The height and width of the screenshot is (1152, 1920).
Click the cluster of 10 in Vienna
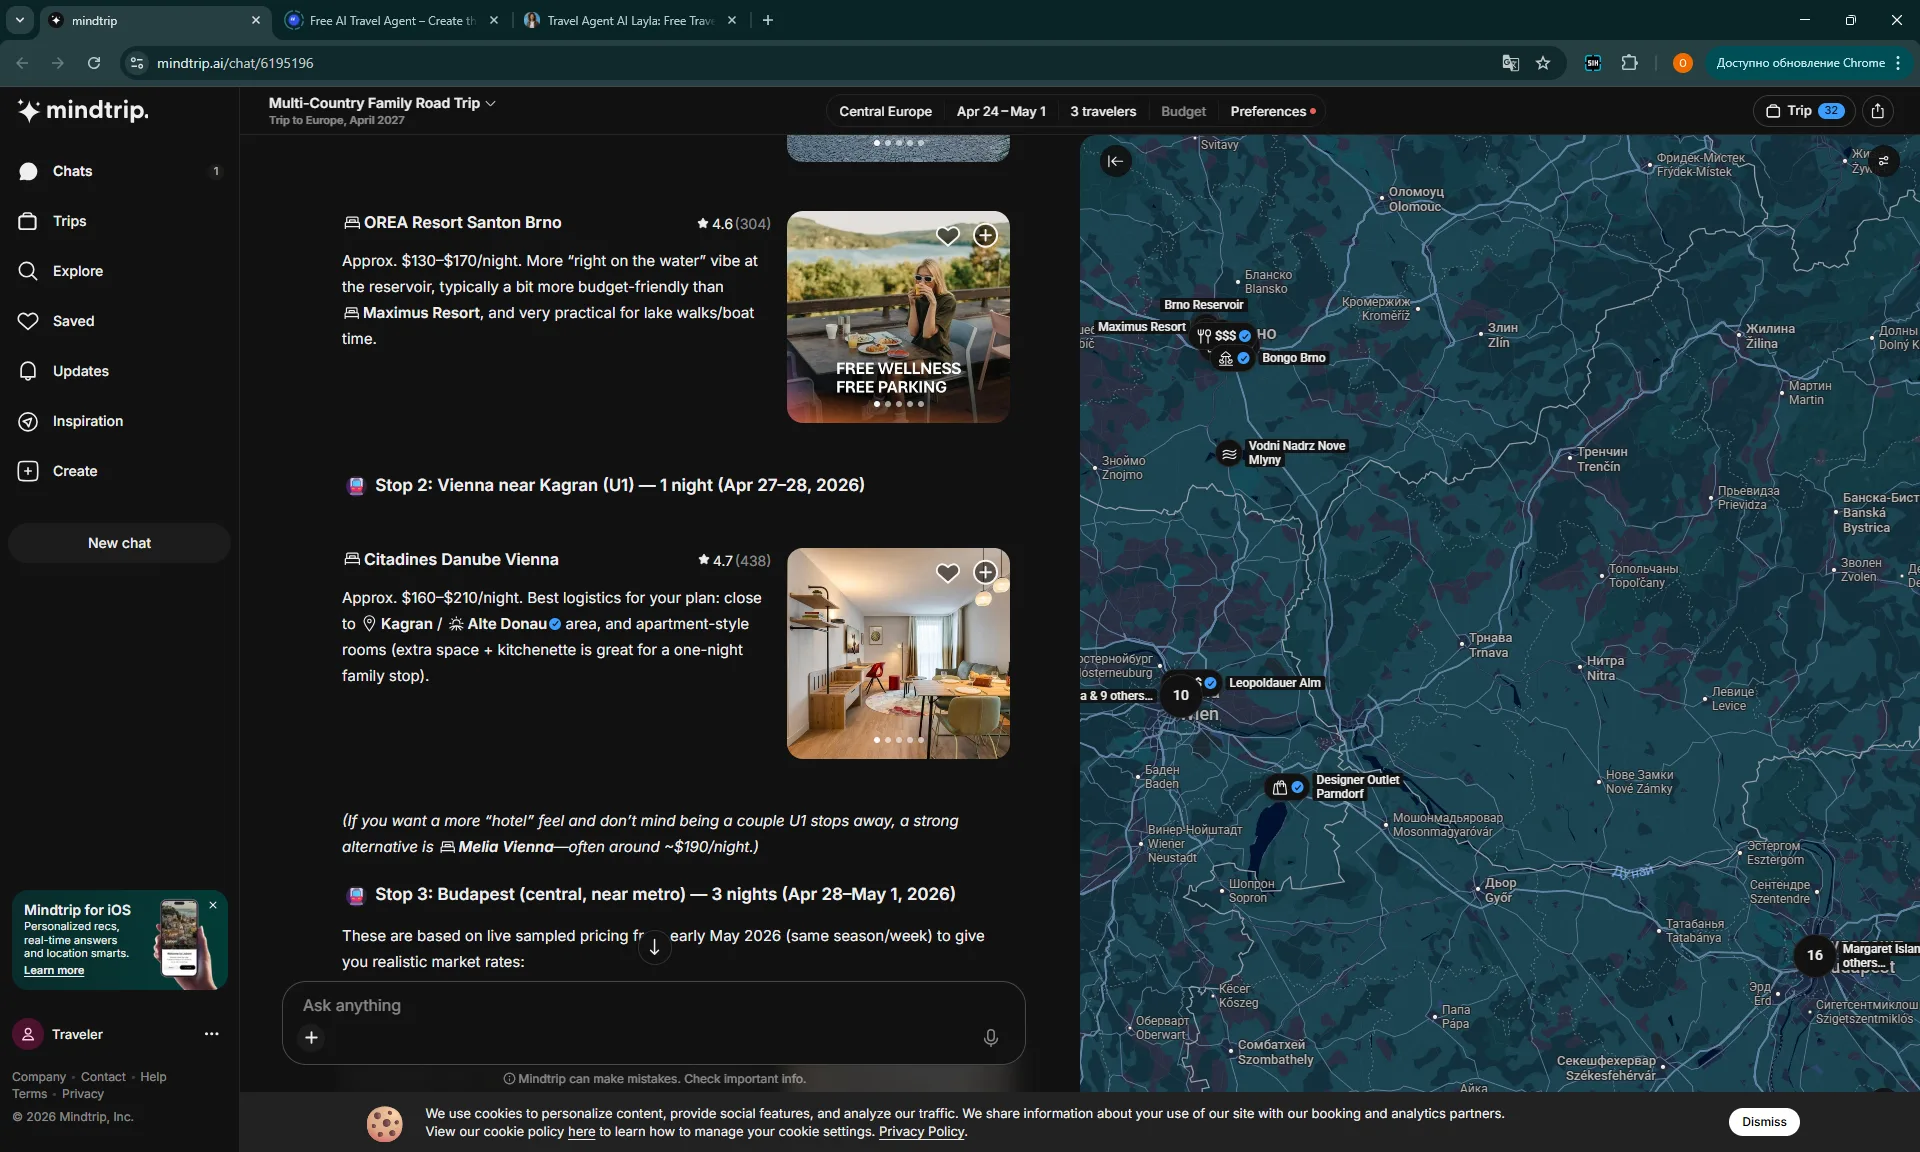[x=1181, y=695]
